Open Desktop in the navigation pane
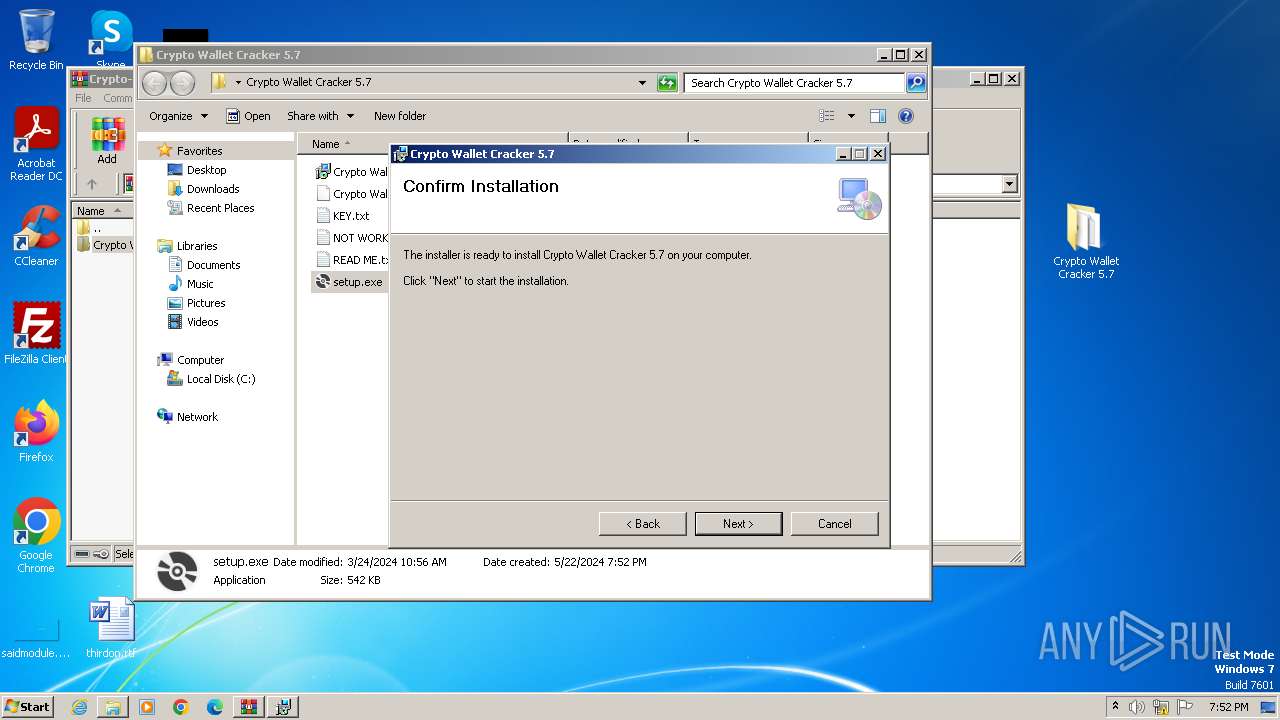This screenshot has height=720, width=1280. pos(197,170)
